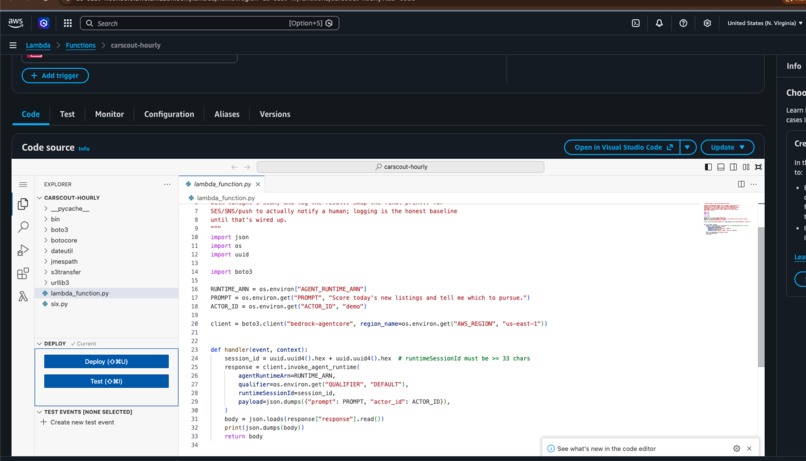
Task: Follow the Functions breadcrumb link
Action: [x=81, y=45]
